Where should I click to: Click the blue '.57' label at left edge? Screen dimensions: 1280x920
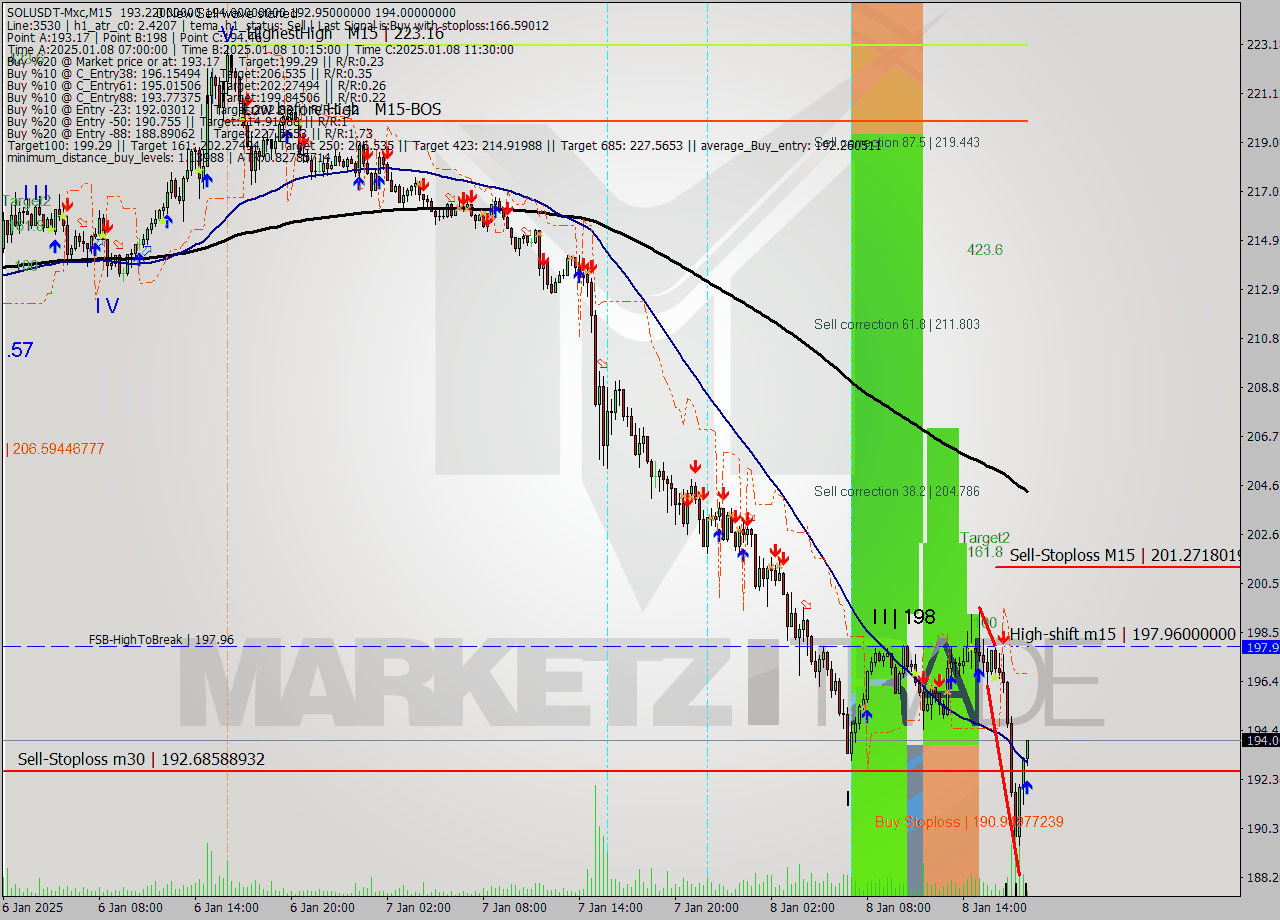(20, 350)
